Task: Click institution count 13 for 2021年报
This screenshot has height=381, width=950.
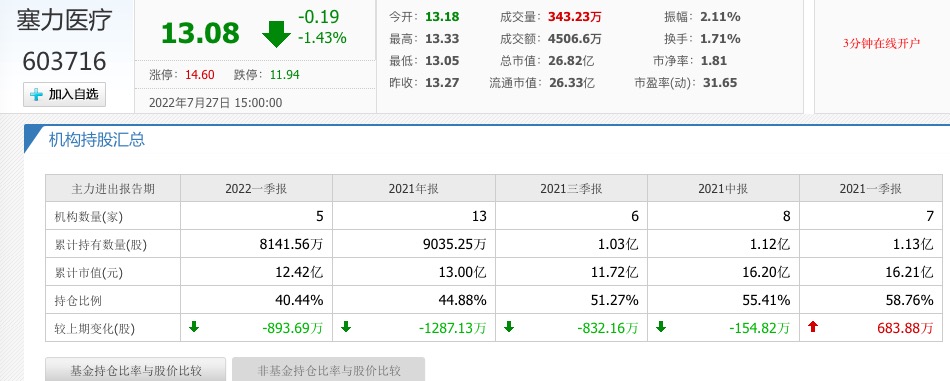Action: (x=479, y=216)
